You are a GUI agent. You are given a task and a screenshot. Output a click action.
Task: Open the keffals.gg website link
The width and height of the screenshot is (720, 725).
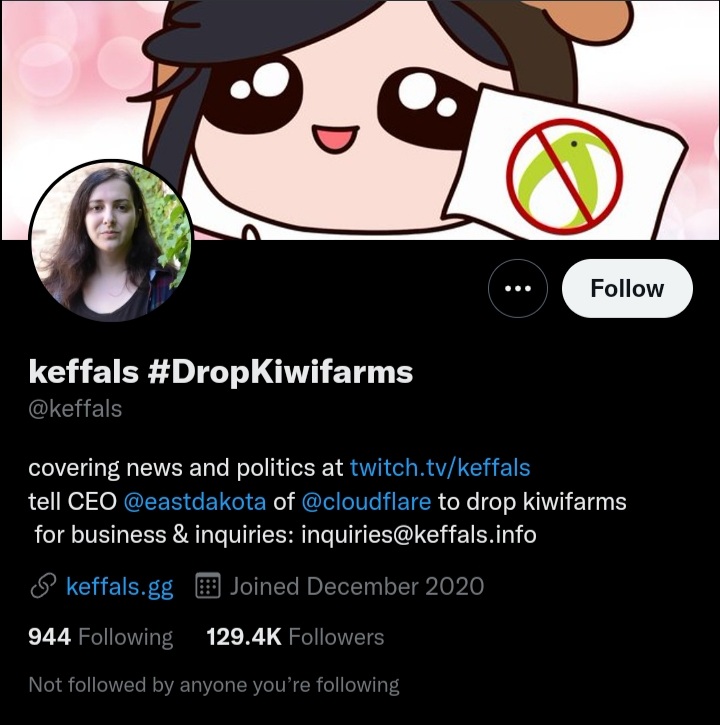click(x=120, y=587)
